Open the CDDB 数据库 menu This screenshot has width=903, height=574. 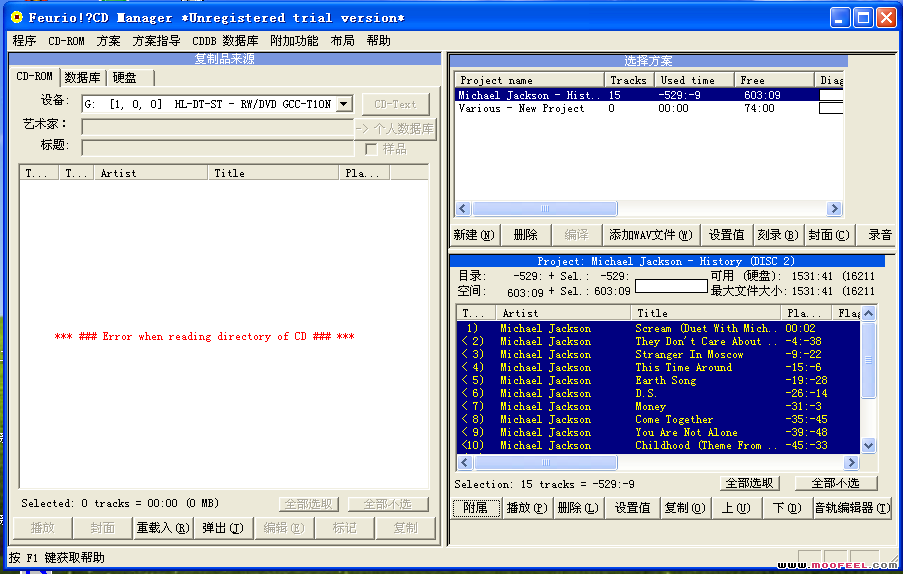[x=225, y=41]
